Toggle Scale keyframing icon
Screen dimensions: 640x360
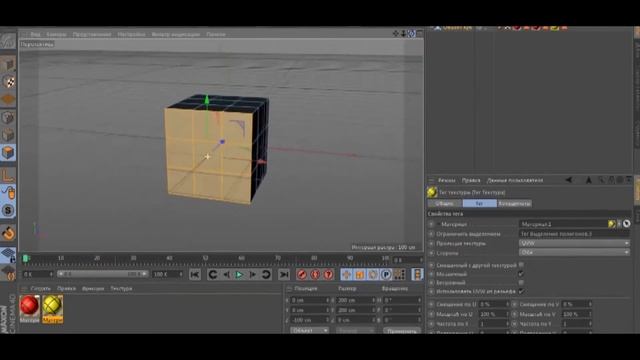[360, 275]
